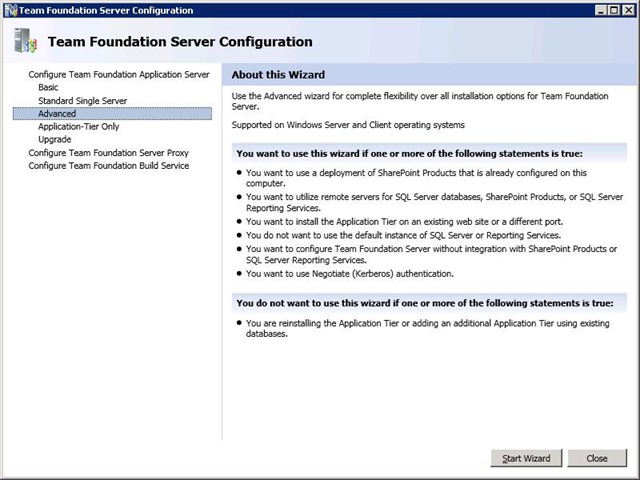Screen dimensions: 640x480
Task: Click the Start Wizard button
Action: point(526,458)
